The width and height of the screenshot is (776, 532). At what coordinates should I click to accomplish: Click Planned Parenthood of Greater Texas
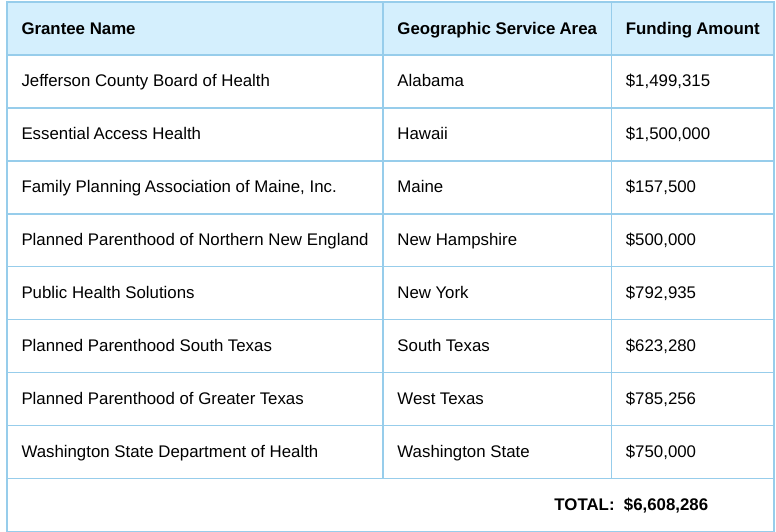162,398
